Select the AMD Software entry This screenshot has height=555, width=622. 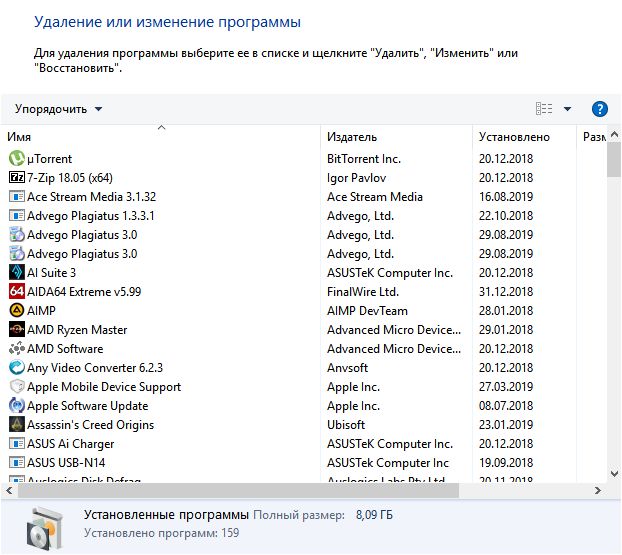pyautogui.click(x=65, y=349)
